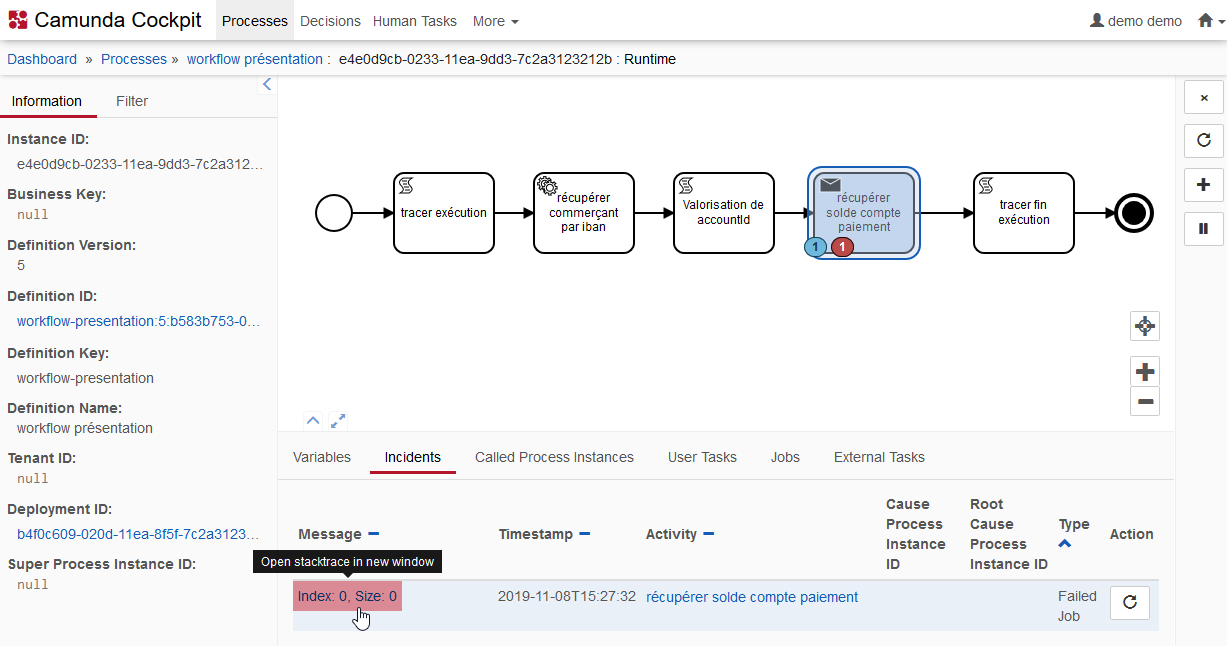
Task: Click the blue running instance badge
Action: click(816, 247)
